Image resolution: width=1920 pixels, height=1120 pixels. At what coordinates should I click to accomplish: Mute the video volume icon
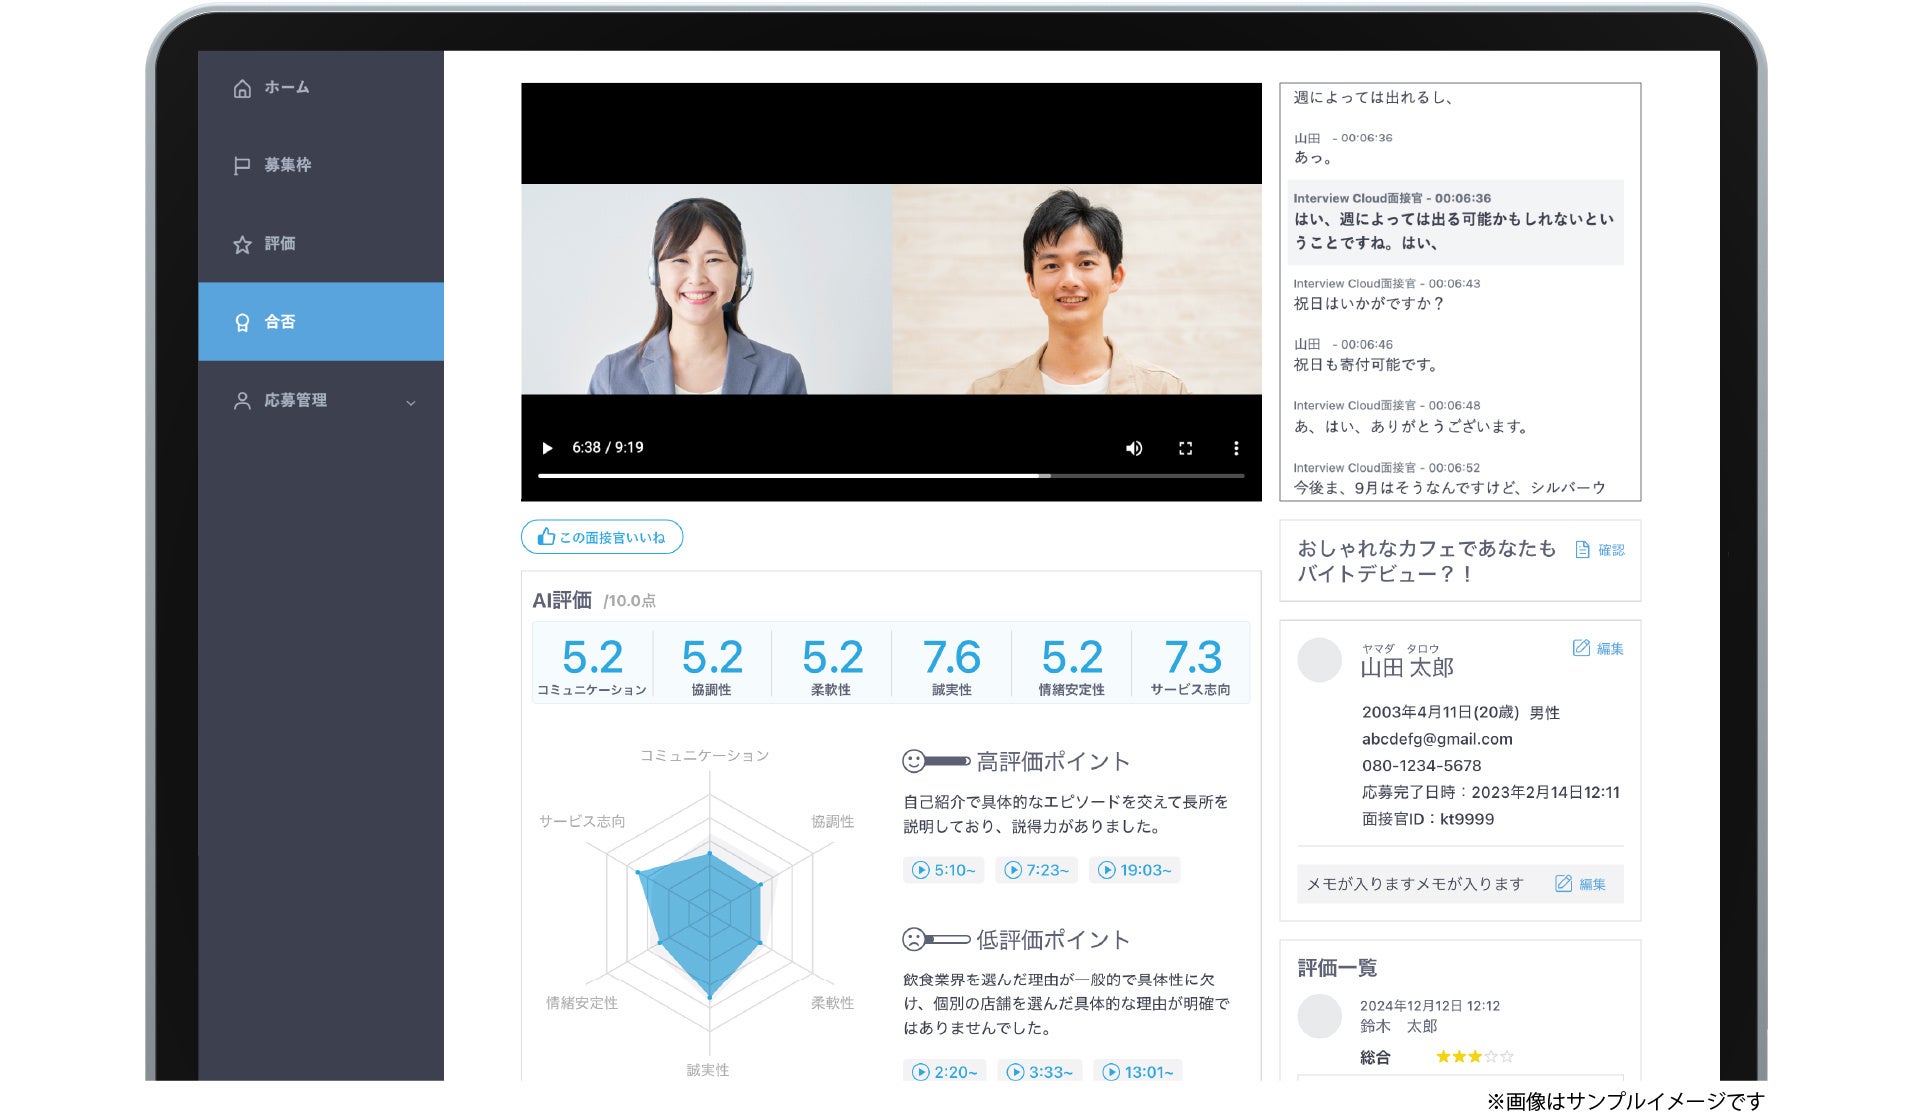(1134, 448)
